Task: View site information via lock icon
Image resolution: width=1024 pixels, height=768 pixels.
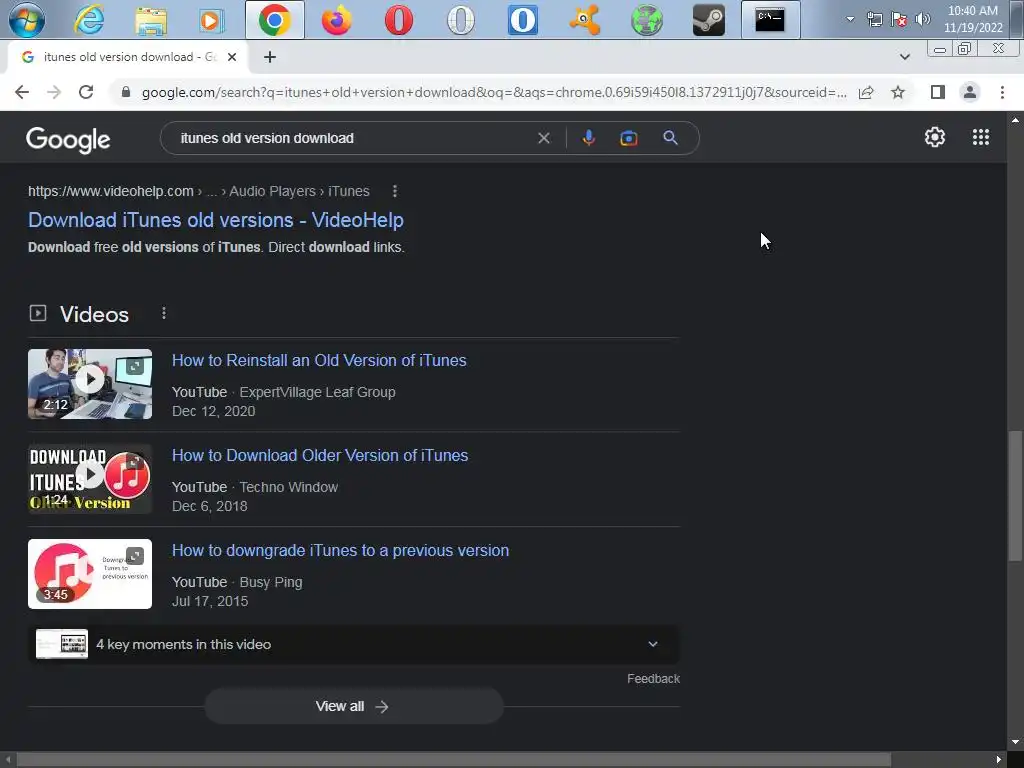Action: click(126, 92)
